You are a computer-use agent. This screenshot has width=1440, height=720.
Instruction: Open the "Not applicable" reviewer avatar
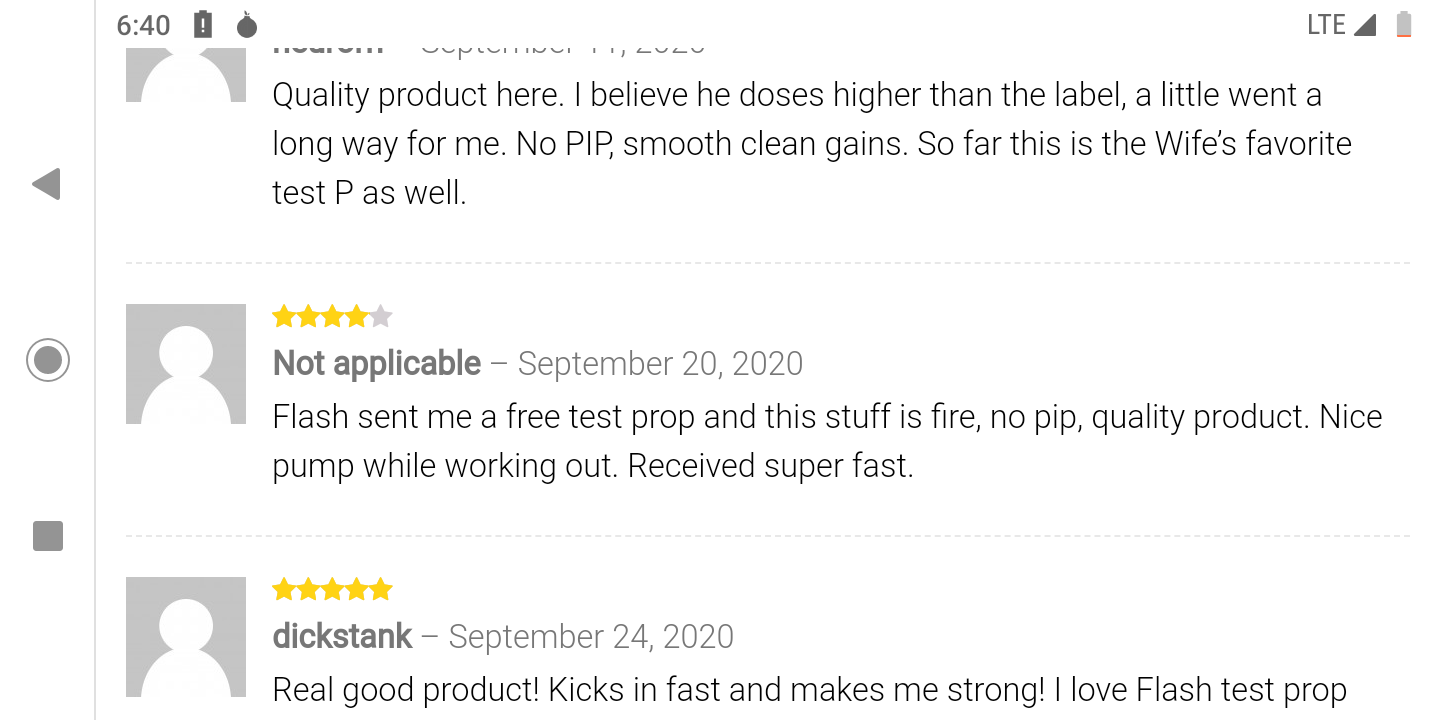pyautogui.click(x=186, y=364)
